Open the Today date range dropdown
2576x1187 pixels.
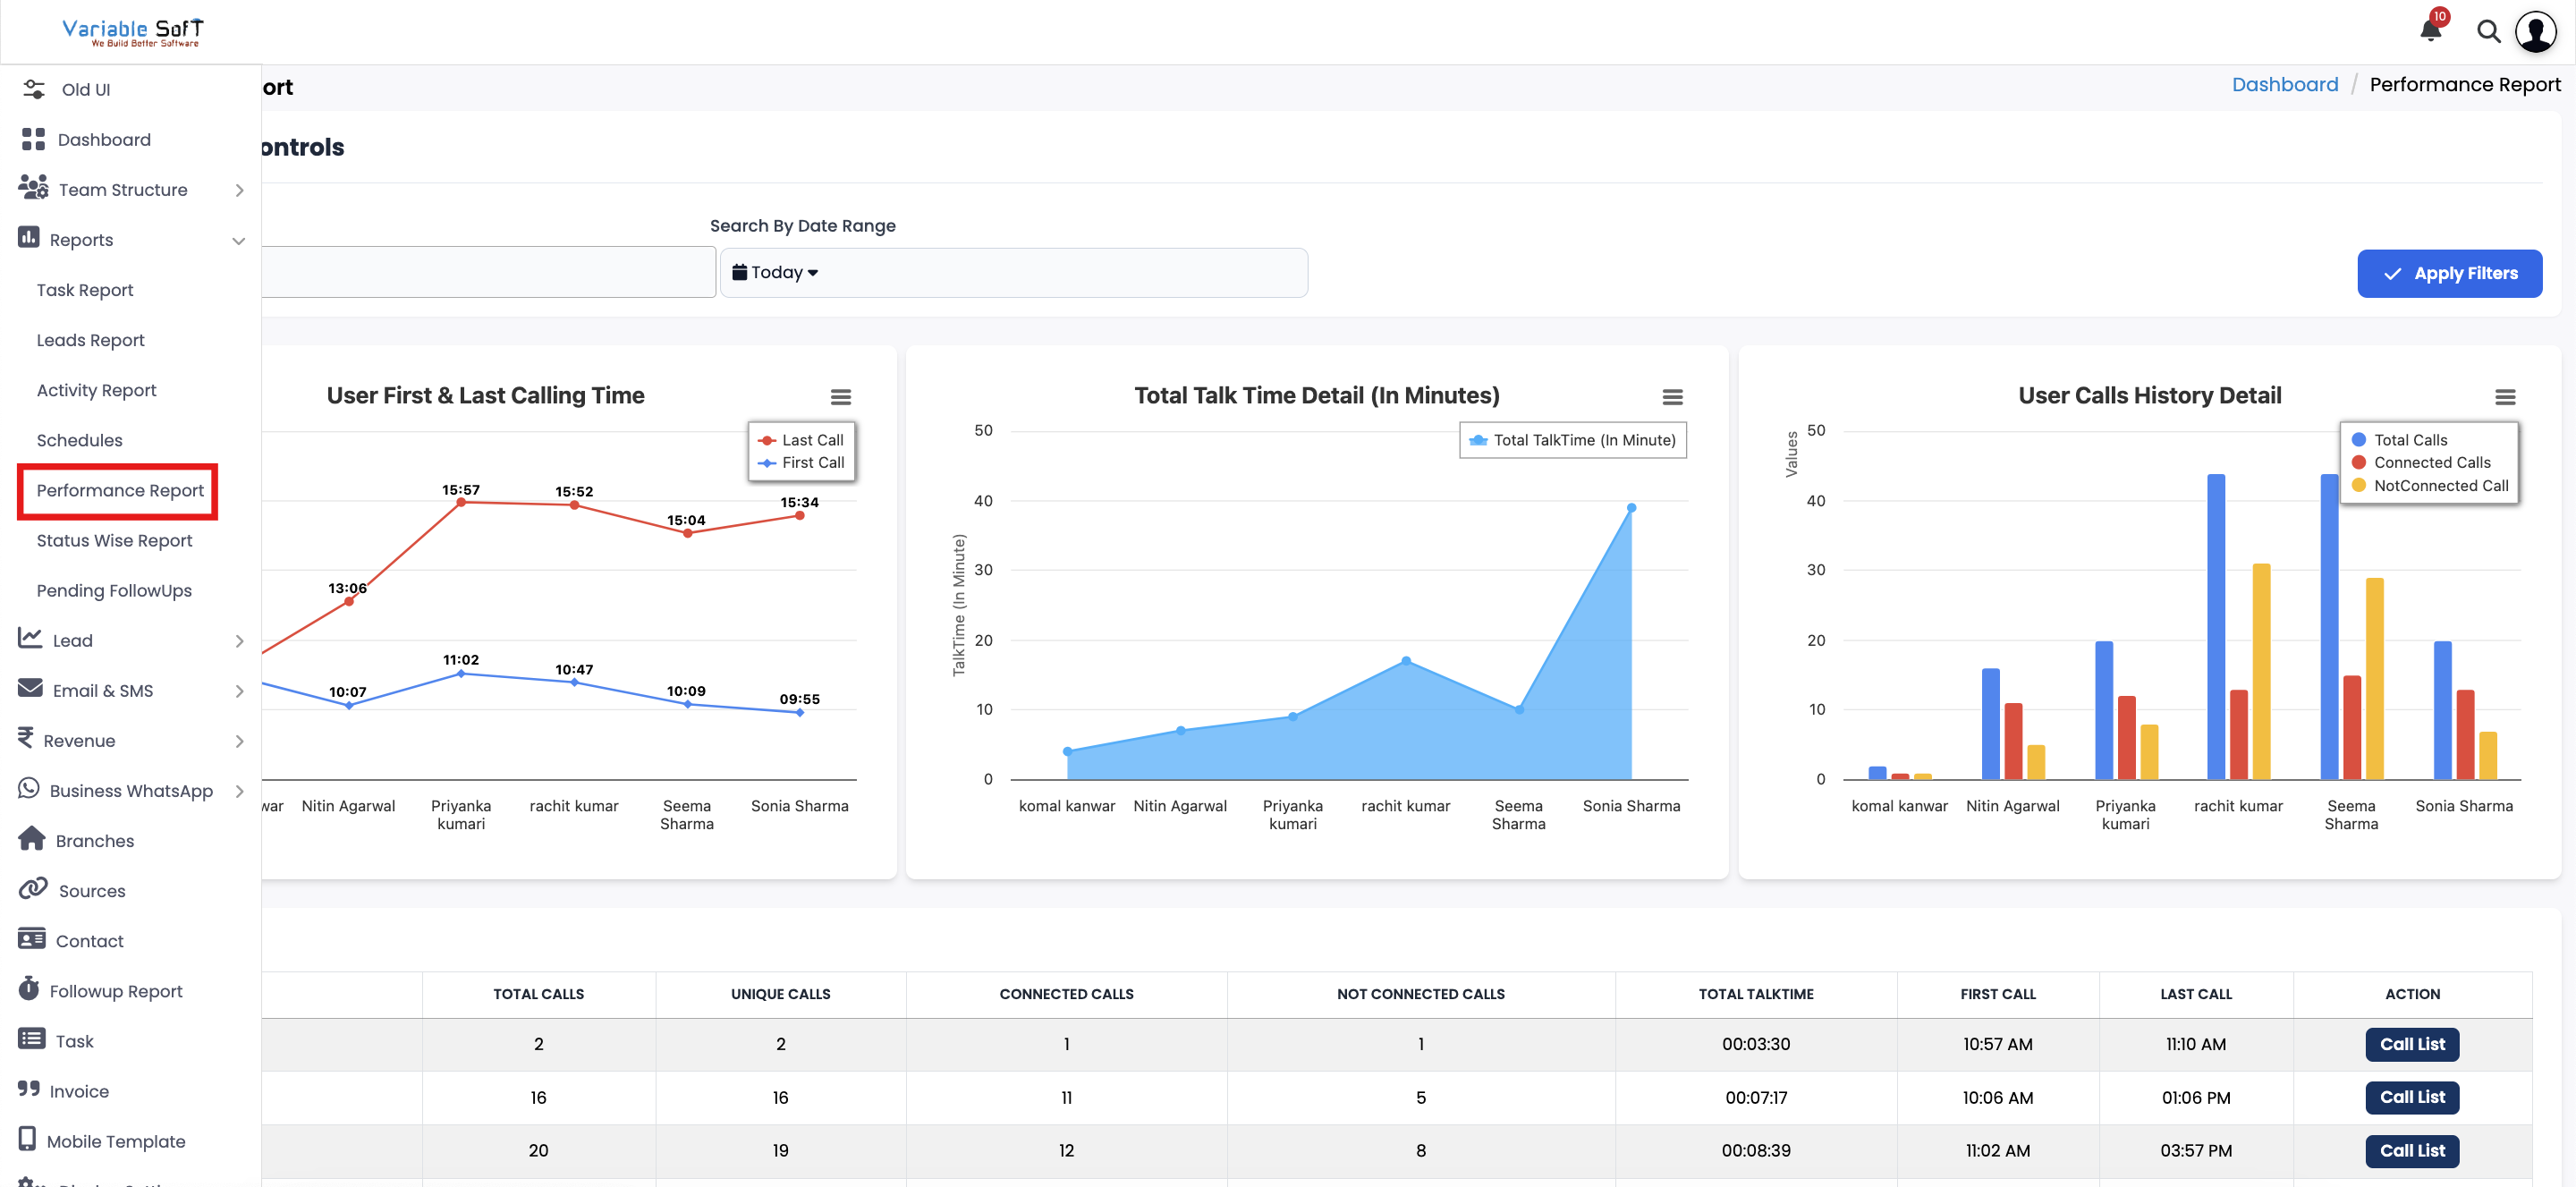(776, 272)
